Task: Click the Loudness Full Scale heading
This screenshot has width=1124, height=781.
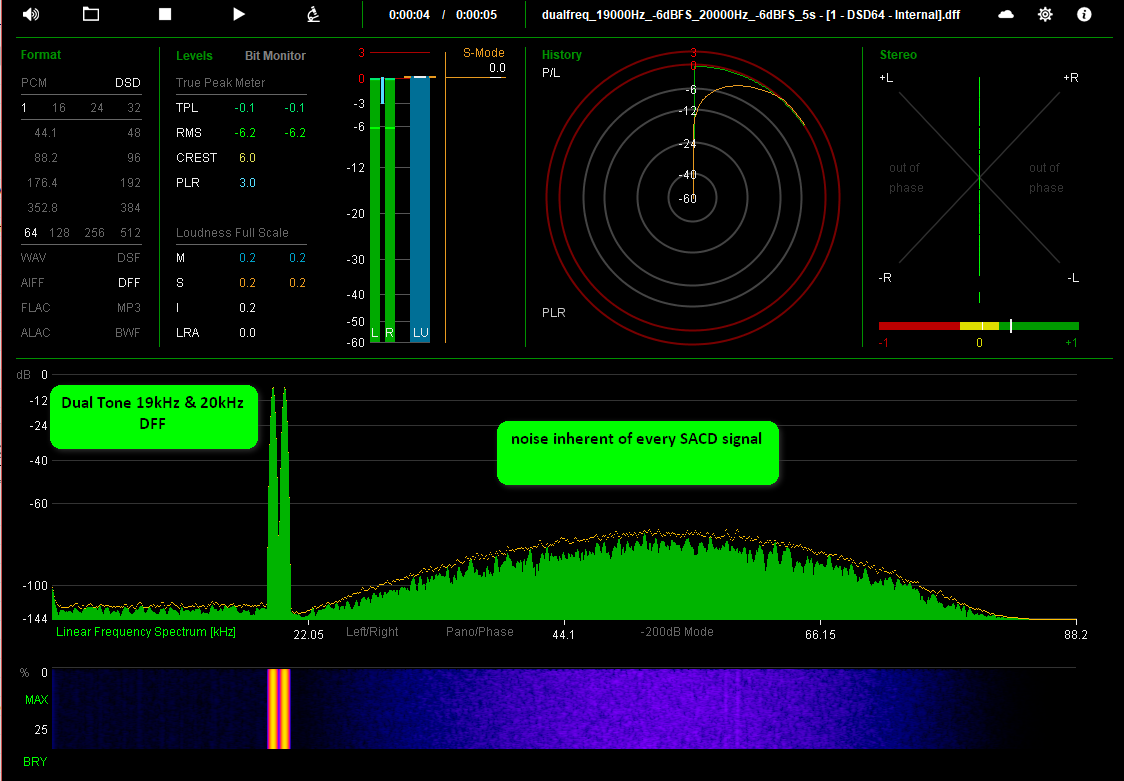Action: [x=232, y=232]
